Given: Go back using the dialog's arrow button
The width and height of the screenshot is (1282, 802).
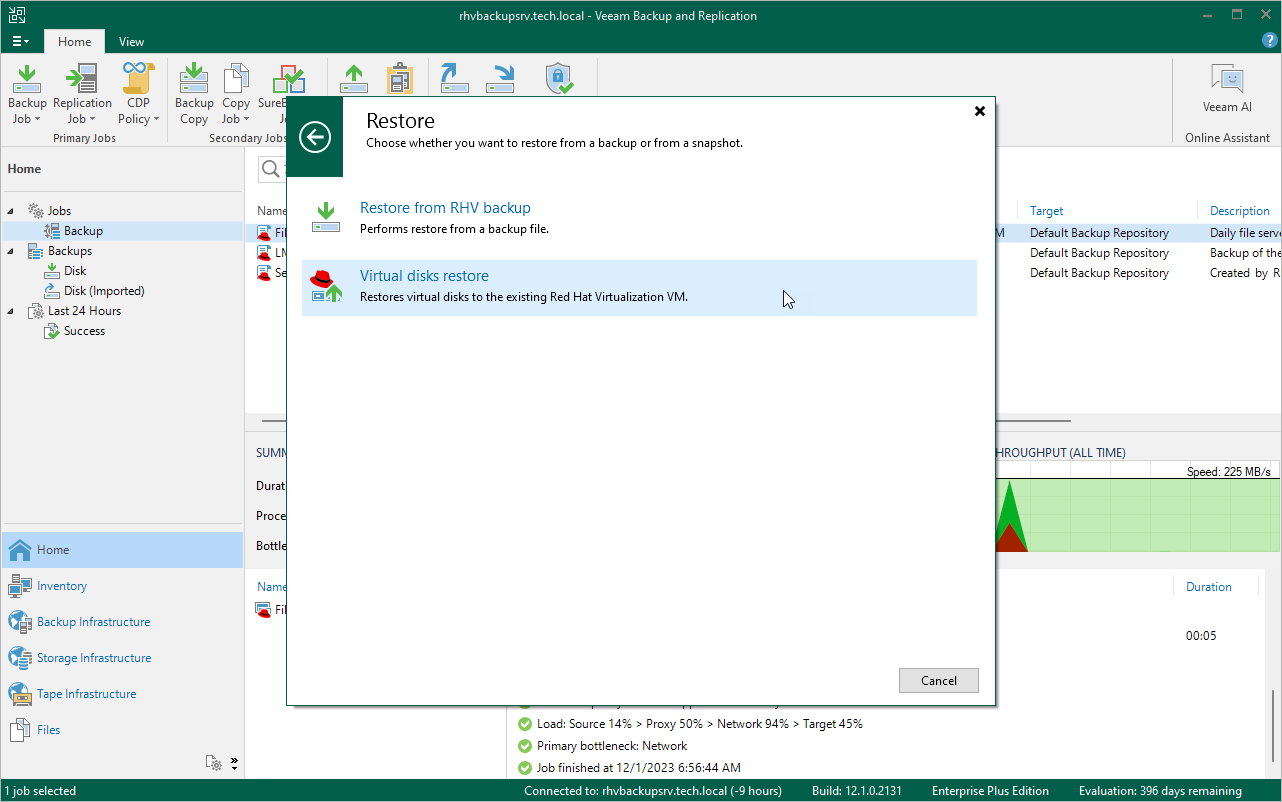Looking at the screenshot, I should [x=315, y=137].
